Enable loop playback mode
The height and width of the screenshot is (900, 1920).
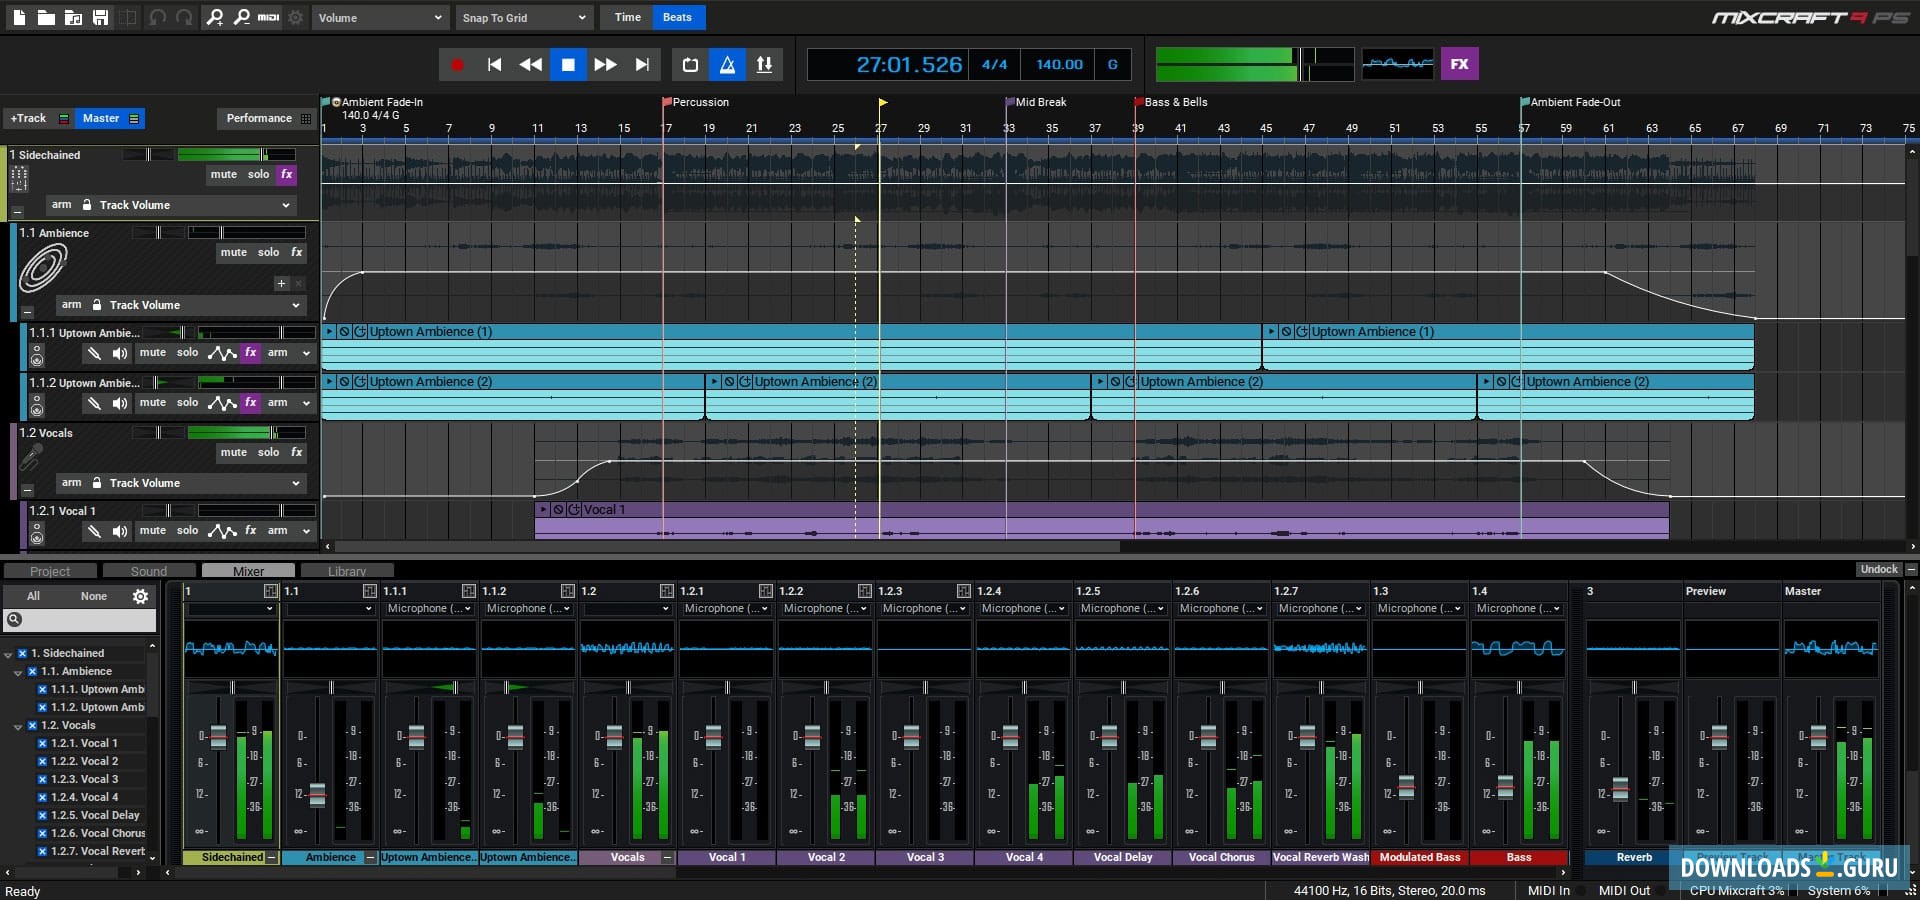tap(689, 64)
